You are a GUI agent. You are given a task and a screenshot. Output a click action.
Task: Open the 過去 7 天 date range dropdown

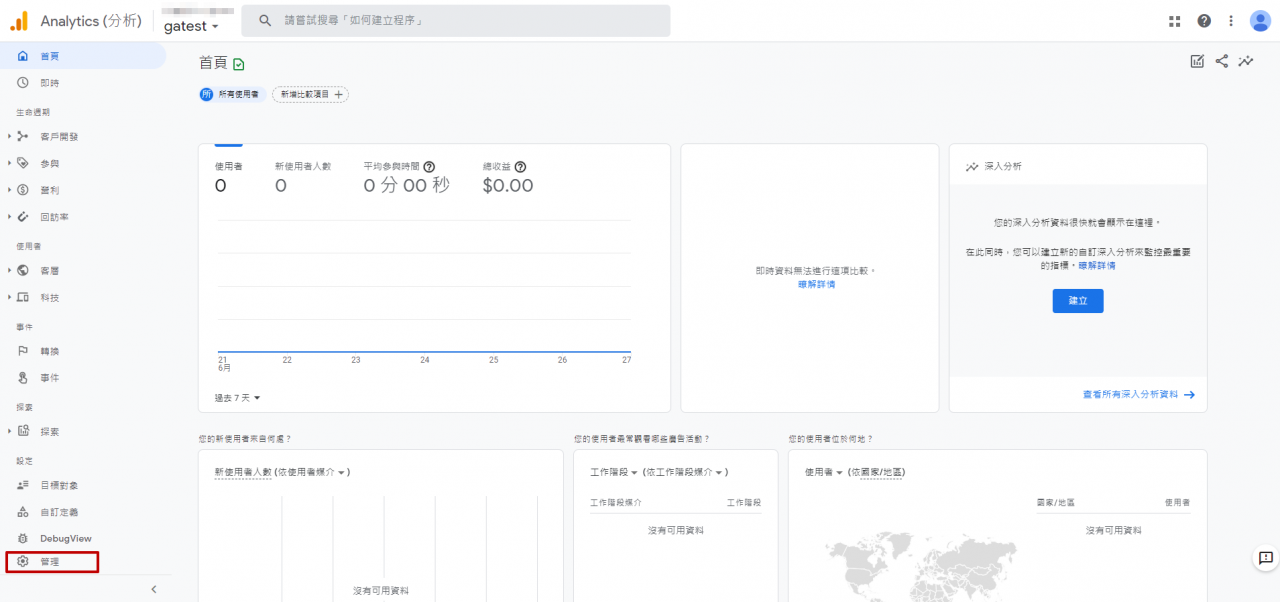[238, 398]
